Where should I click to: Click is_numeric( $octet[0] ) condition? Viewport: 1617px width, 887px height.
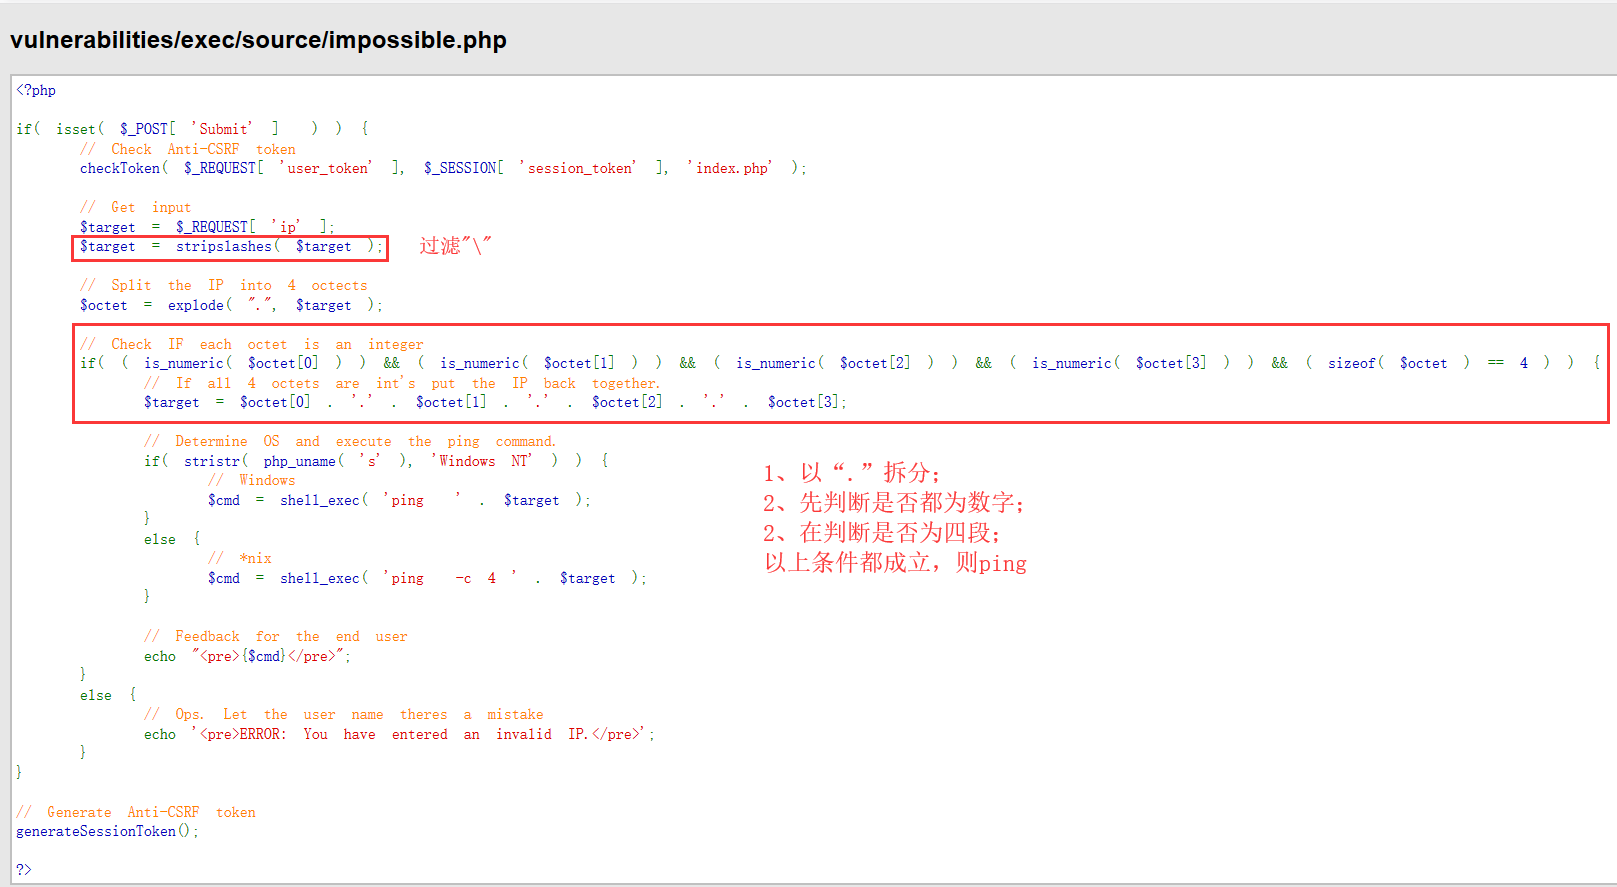pyautogui.click(x=243, y=363)
